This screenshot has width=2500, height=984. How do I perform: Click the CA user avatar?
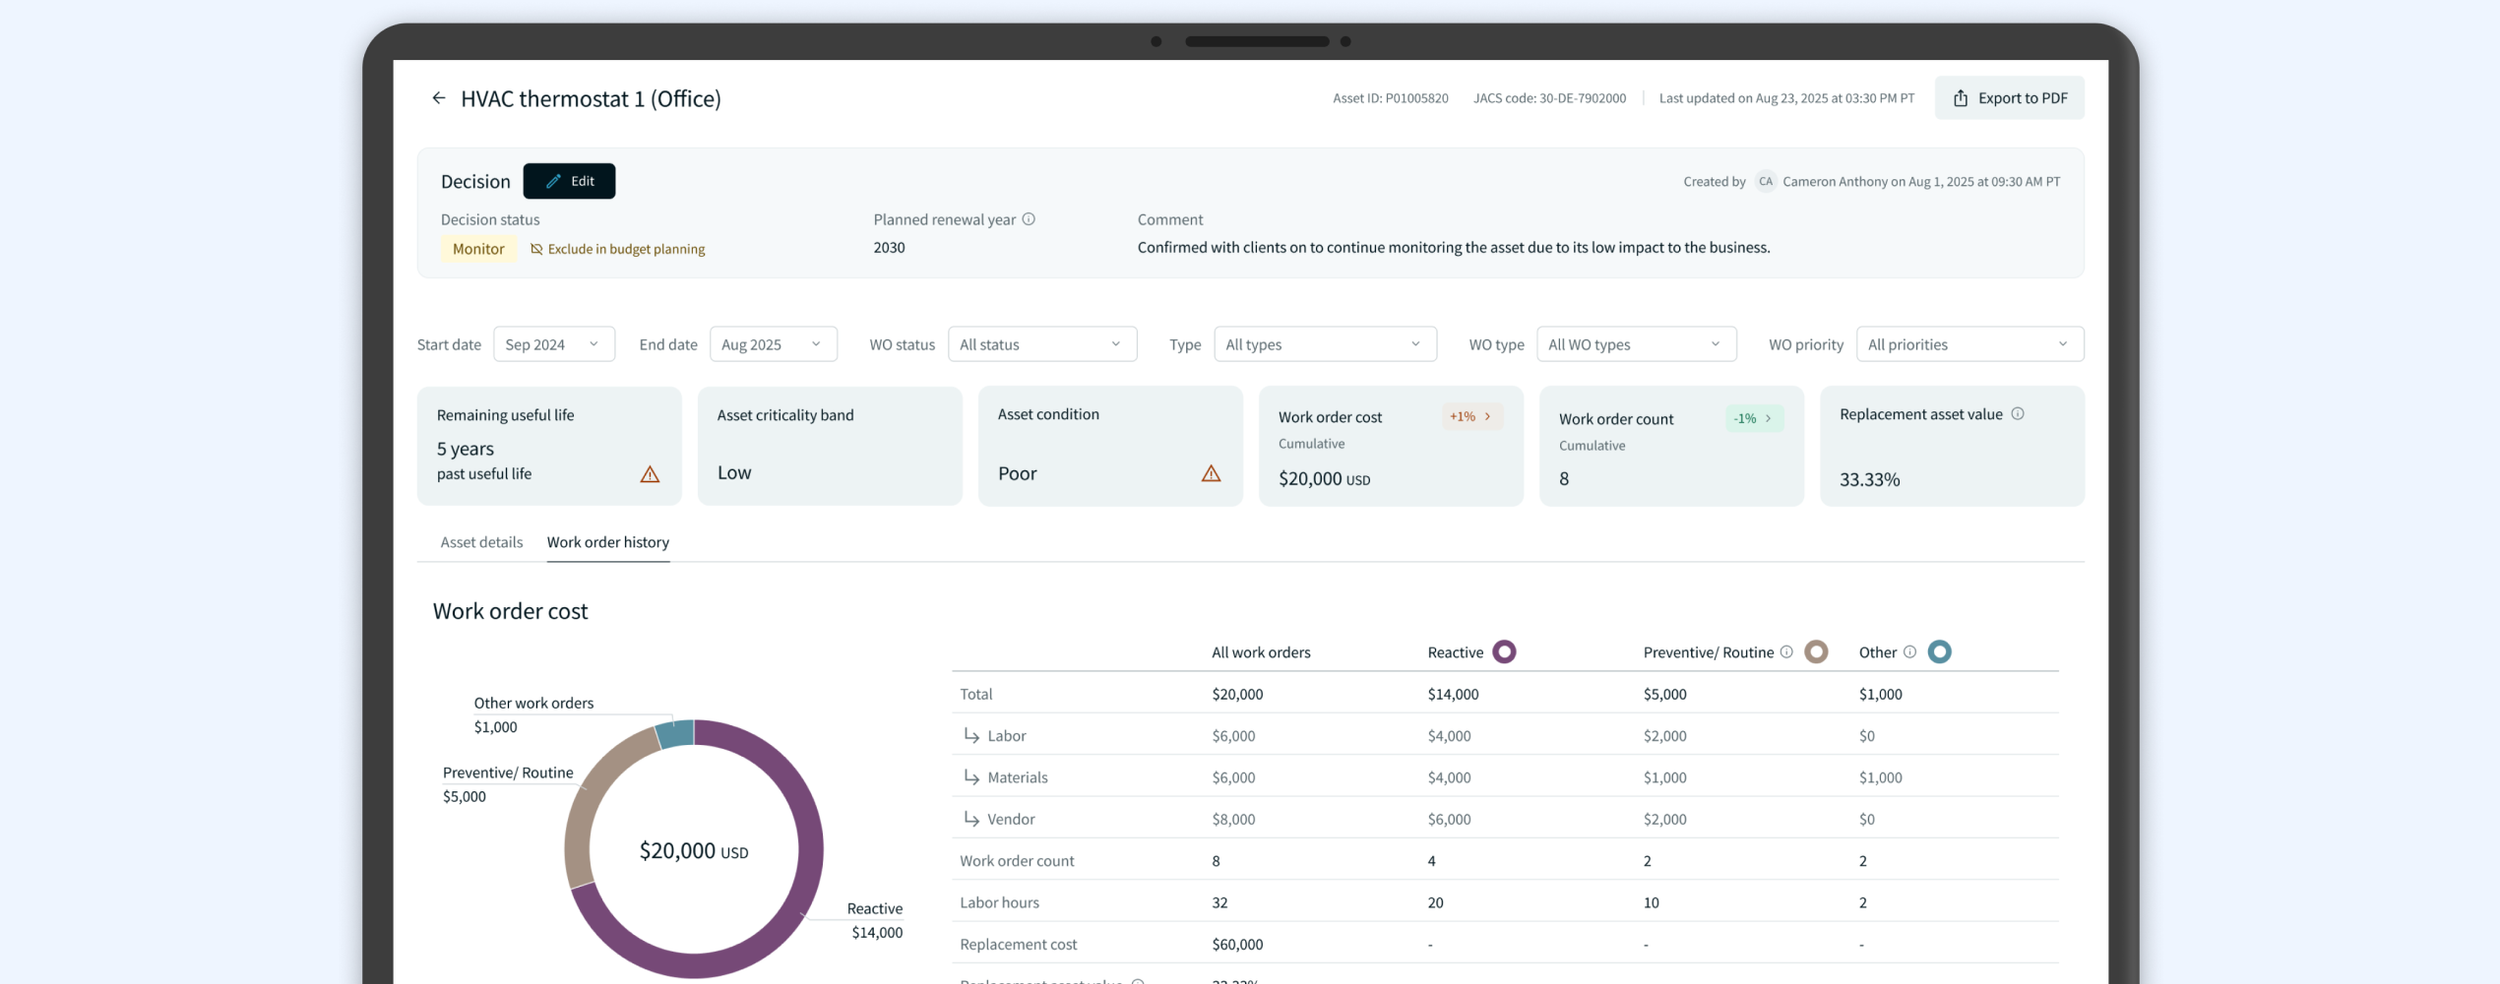1765,181
